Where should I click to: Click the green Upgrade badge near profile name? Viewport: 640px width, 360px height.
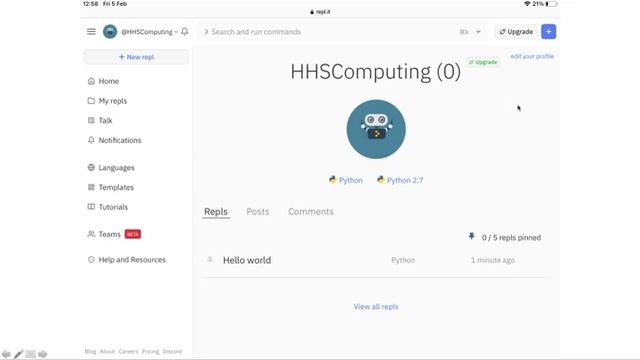(483, 62)
